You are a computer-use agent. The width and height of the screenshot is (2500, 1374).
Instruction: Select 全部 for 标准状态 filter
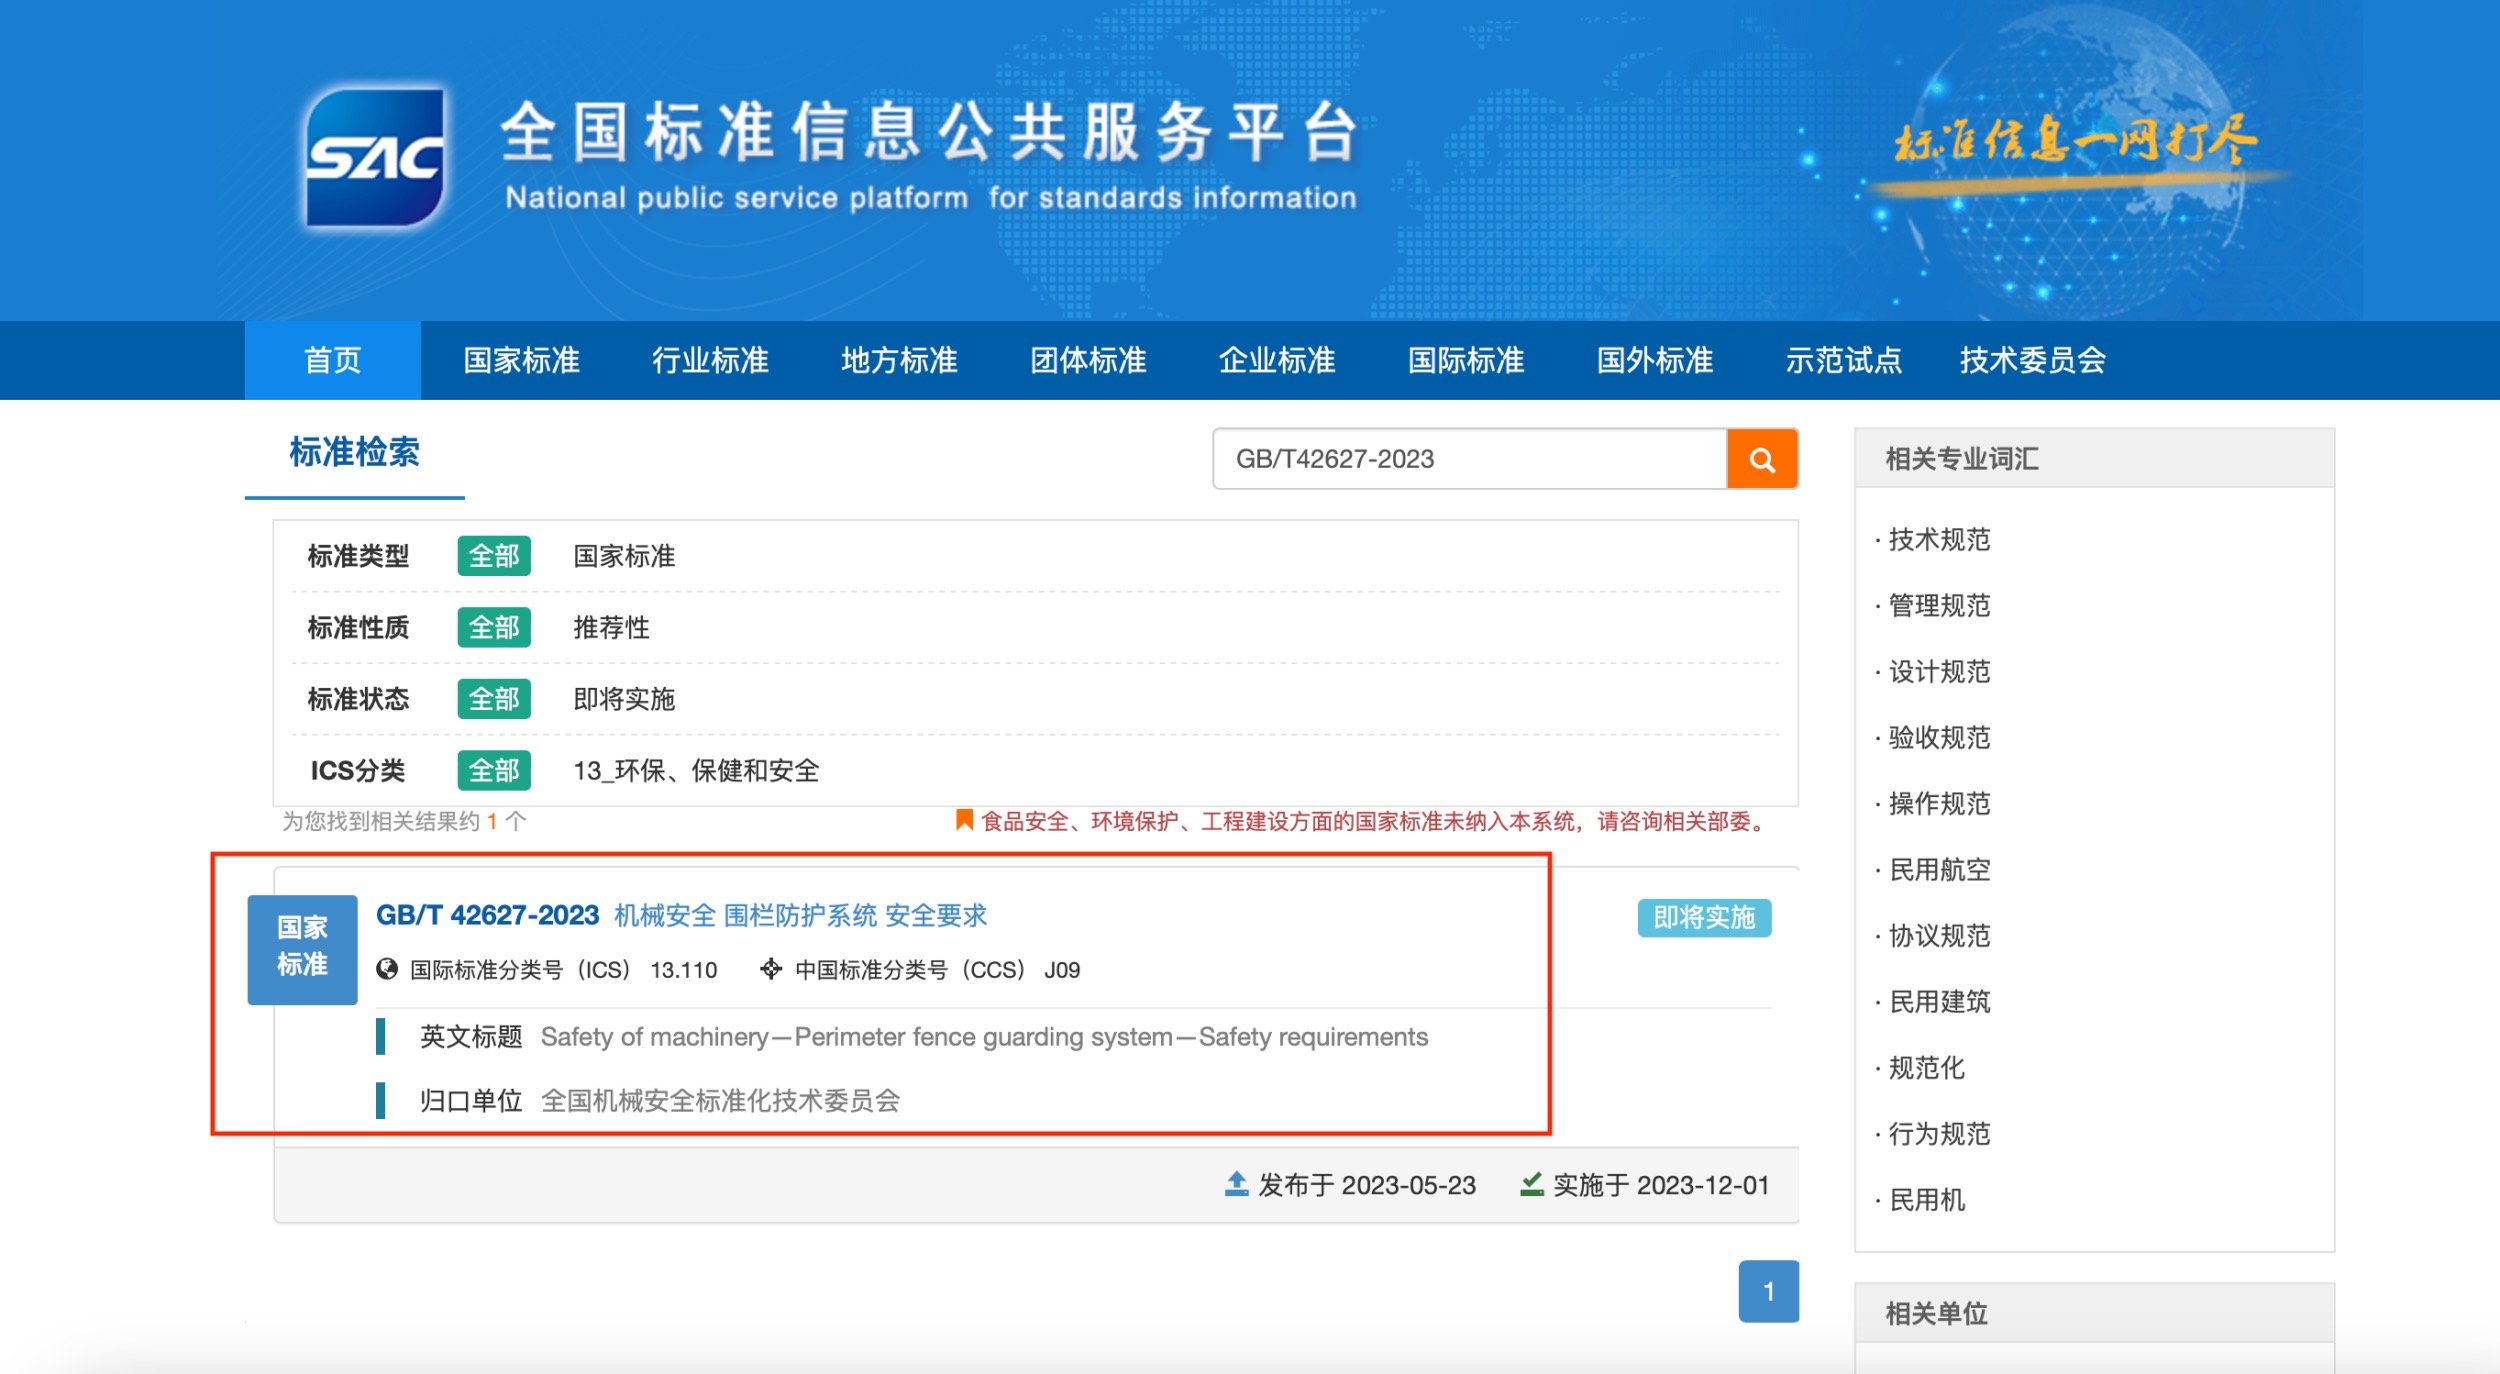tap(494, 699)
